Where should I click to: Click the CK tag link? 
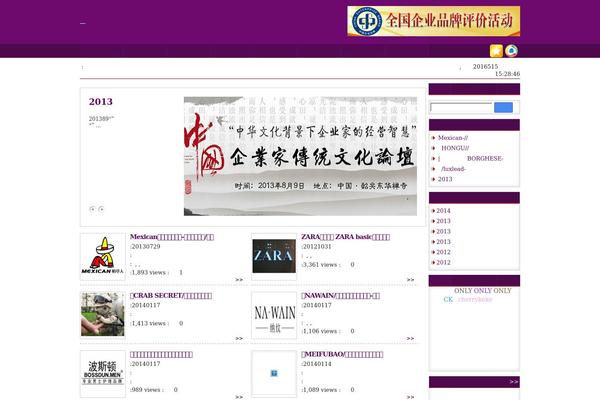click(x=448, y=299)
